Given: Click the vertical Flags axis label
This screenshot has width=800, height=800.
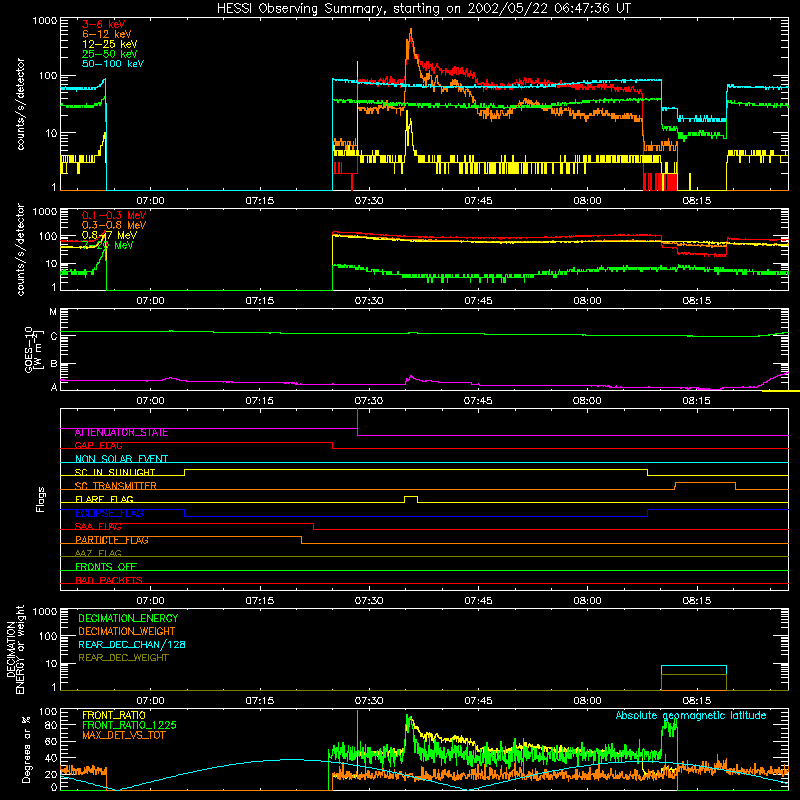Looking at the screenshot, I should 41,499.
